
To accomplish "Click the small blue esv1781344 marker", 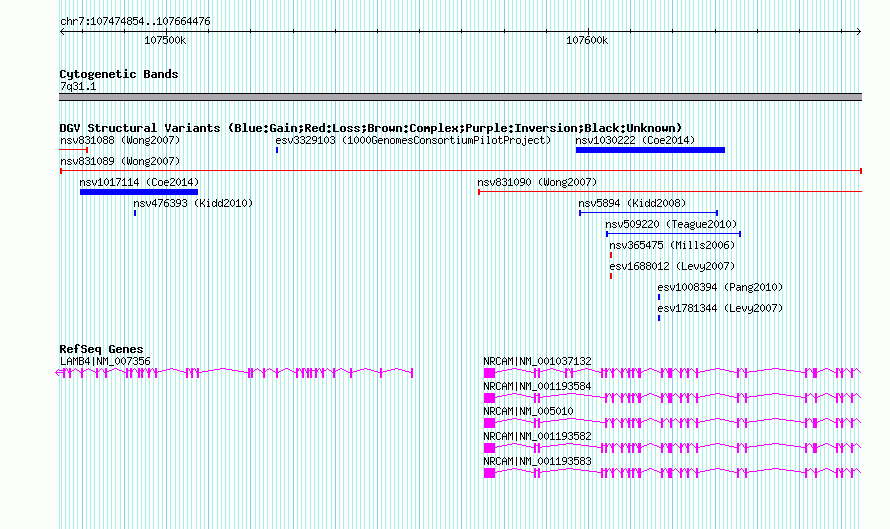I will tap(659, 318).
